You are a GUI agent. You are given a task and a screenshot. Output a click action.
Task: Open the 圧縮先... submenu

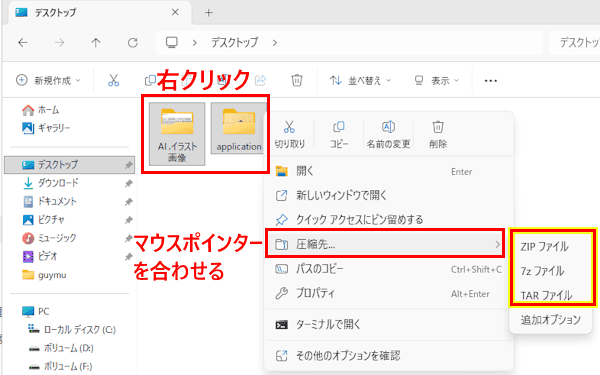(385, 244)
